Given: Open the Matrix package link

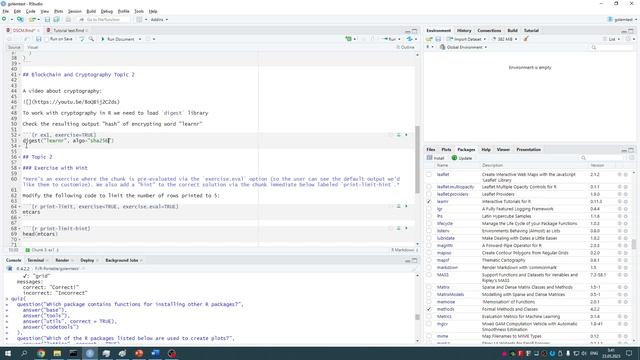Looking at the screenshot, I should [443, 287].
